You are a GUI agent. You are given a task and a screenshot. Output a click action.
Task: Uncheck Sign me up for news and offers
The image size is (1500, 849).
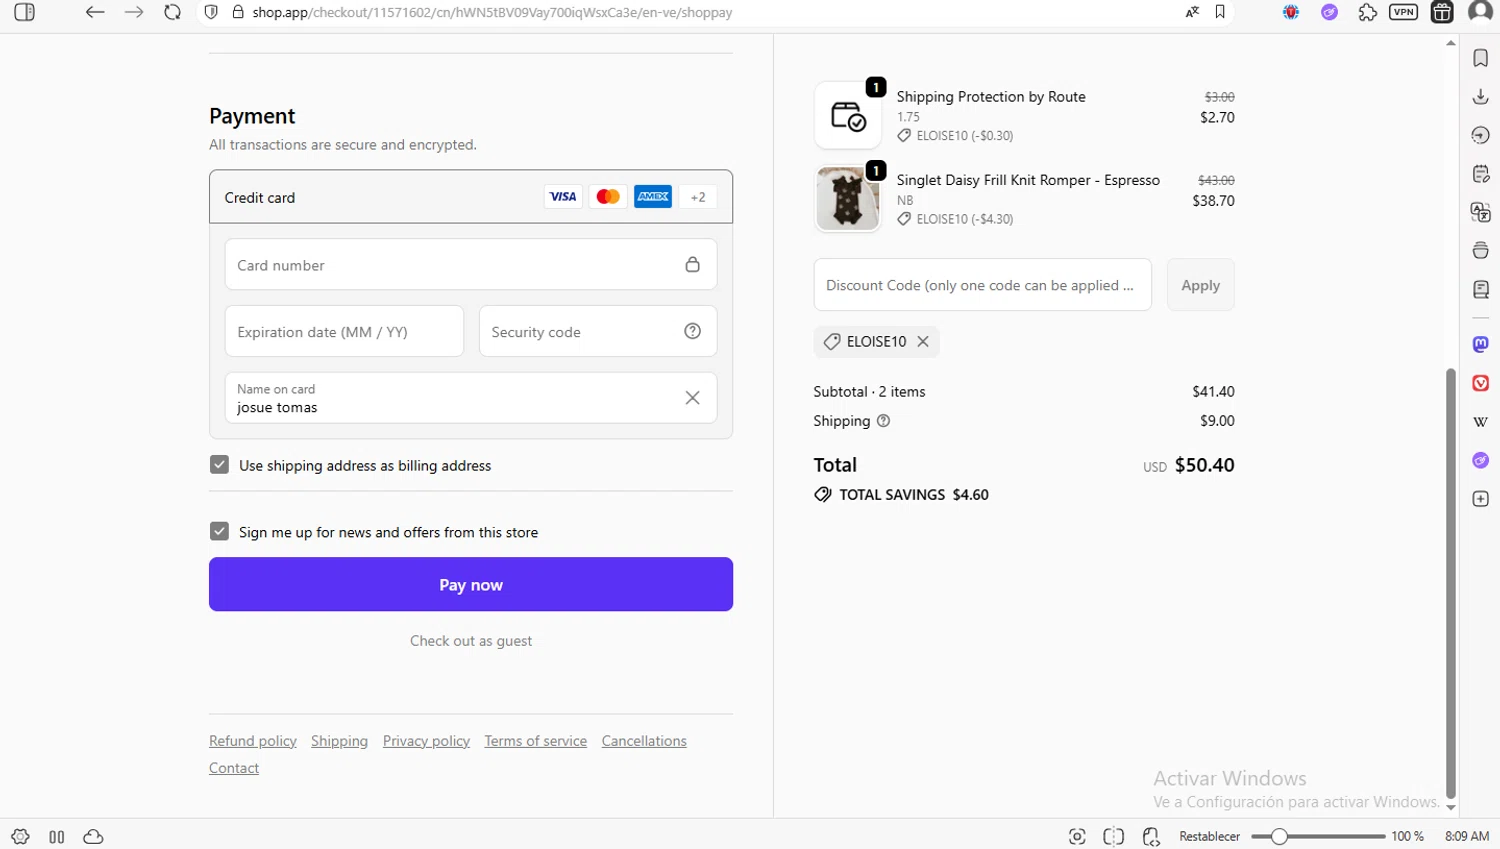[219, 531]
